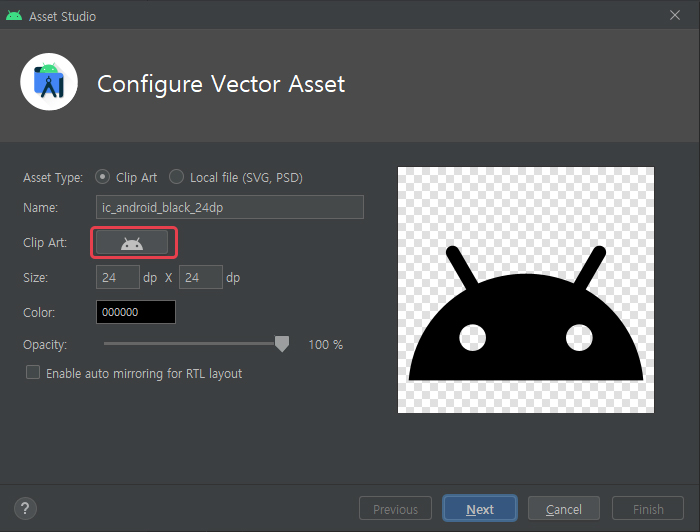This screenshot has height=532, width=700.
Task: Click the Android logo in the title bar
Action: tap(14, 16)
